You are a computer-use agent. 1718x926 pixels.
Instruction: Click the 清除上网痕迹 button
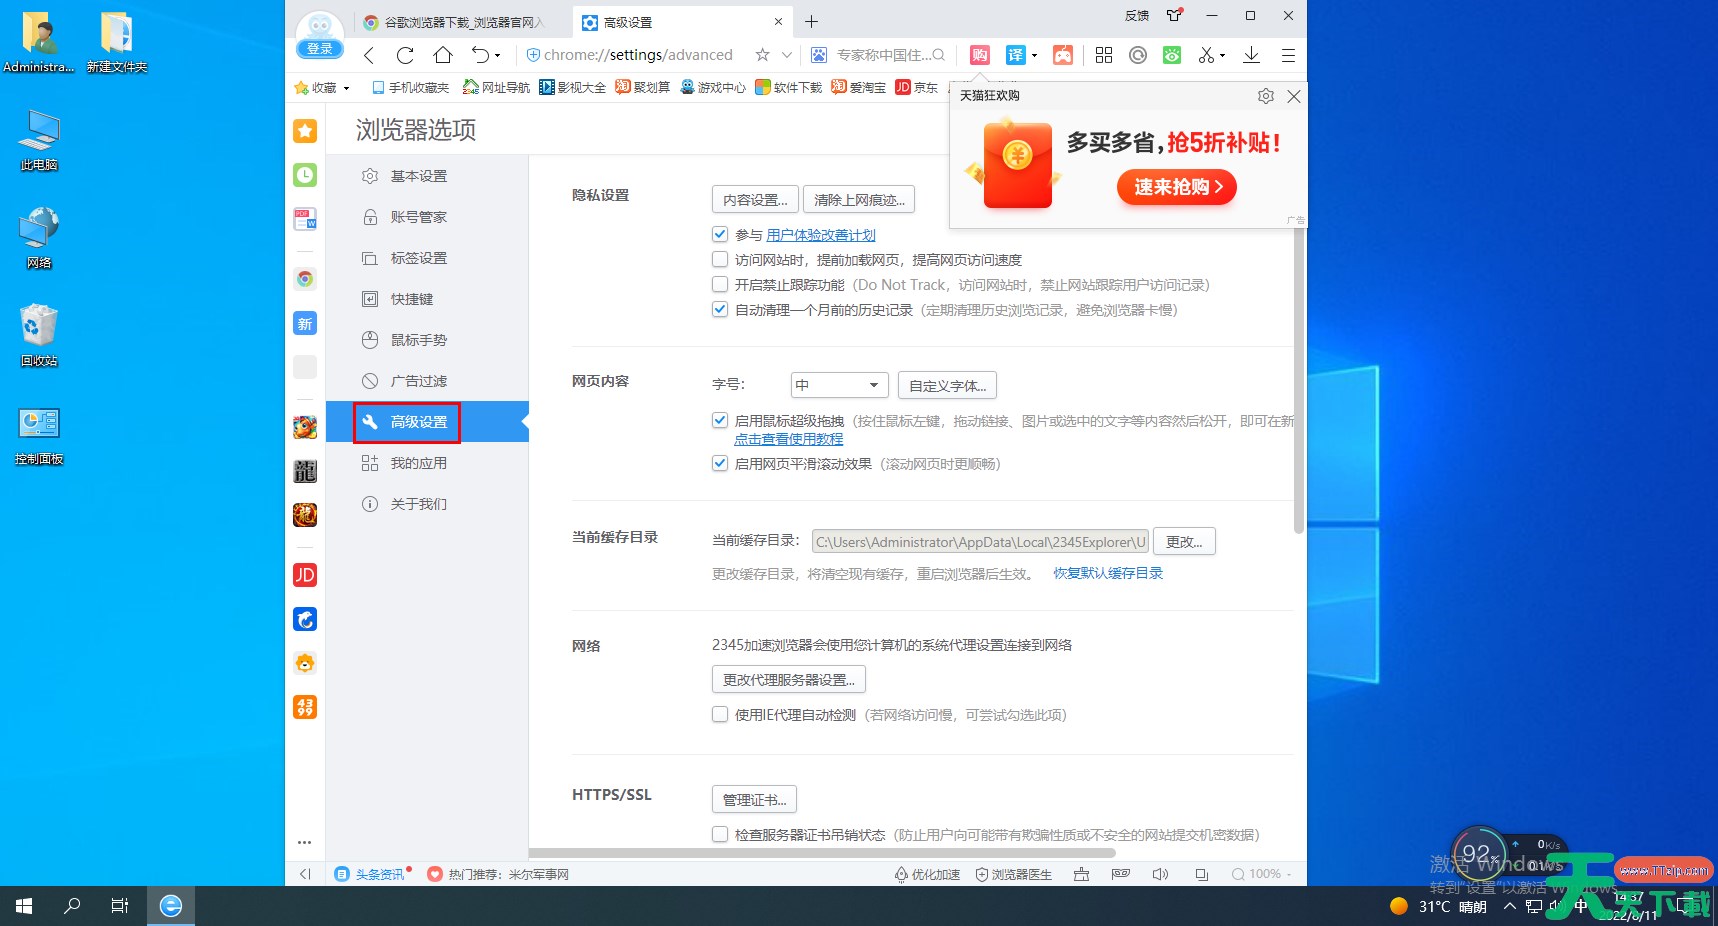coord(859,200)
